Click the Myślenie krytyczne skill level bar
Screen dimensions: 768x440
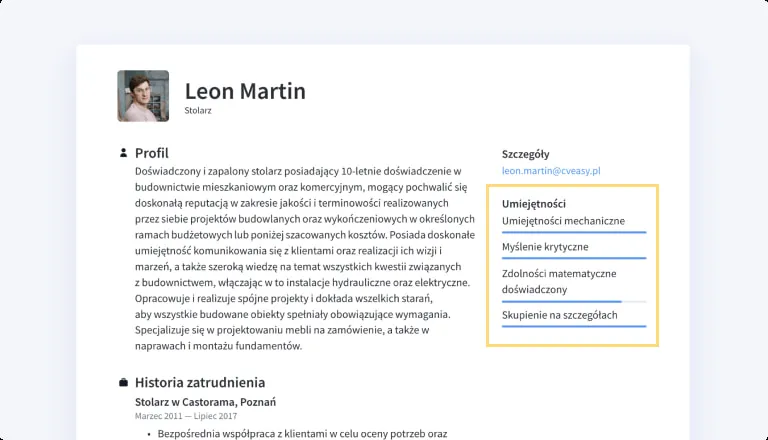pyautogui.click(x=574, y=258)
